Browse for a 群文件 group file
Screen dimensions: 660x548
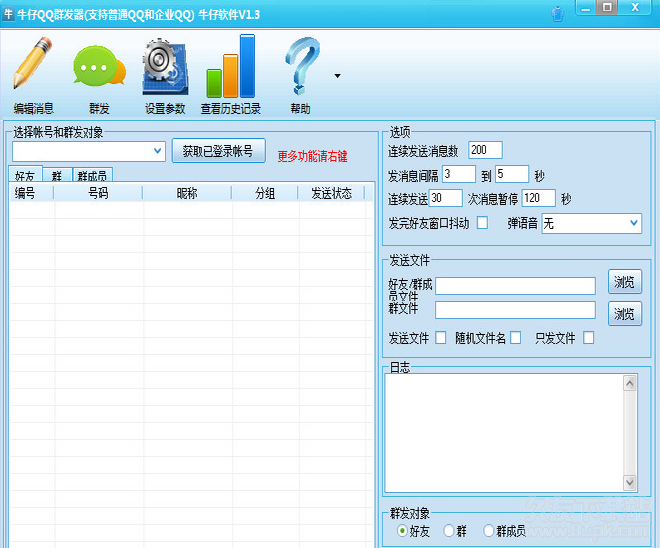tap(625, 314)
